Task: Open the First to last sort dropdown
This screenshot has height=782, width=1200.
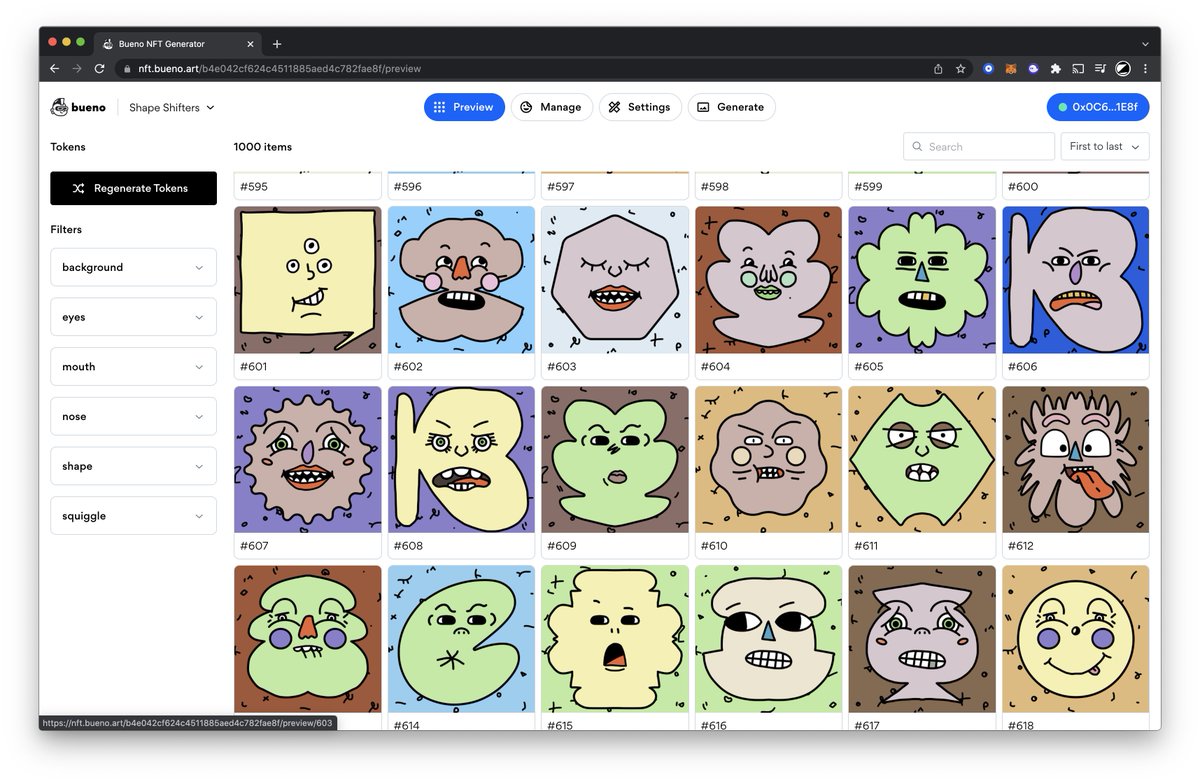Action: click(x=1105, y=146)
